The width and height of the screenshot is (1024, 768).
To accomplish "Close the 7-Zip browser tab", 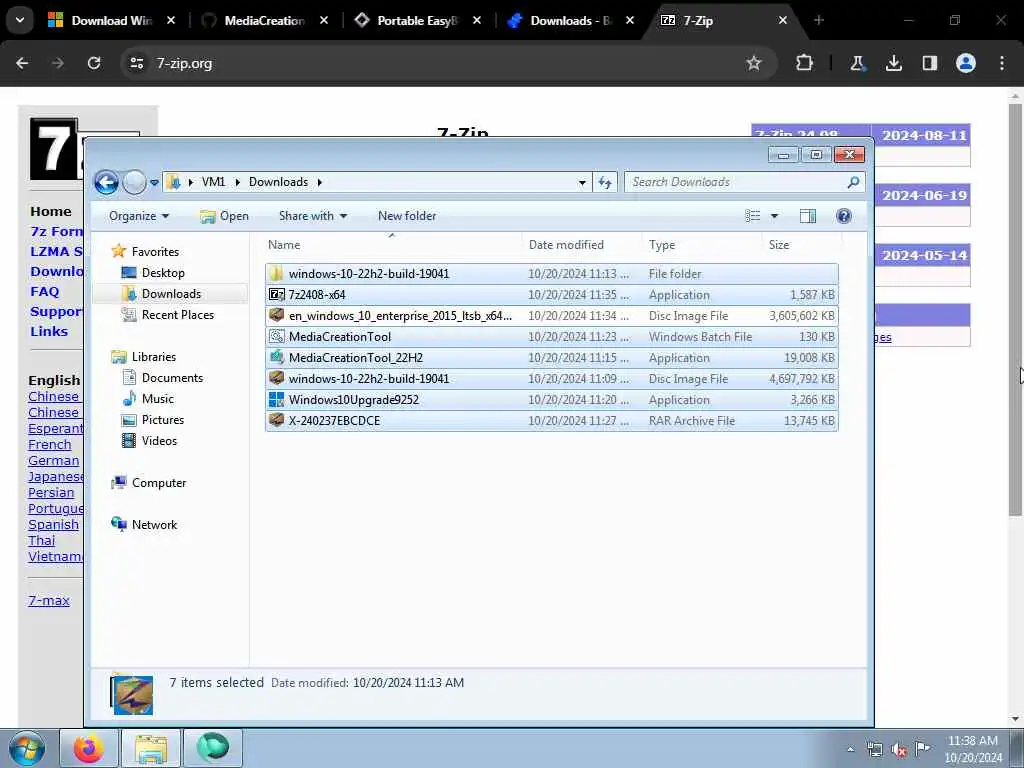I will click(x=782, y=21).
